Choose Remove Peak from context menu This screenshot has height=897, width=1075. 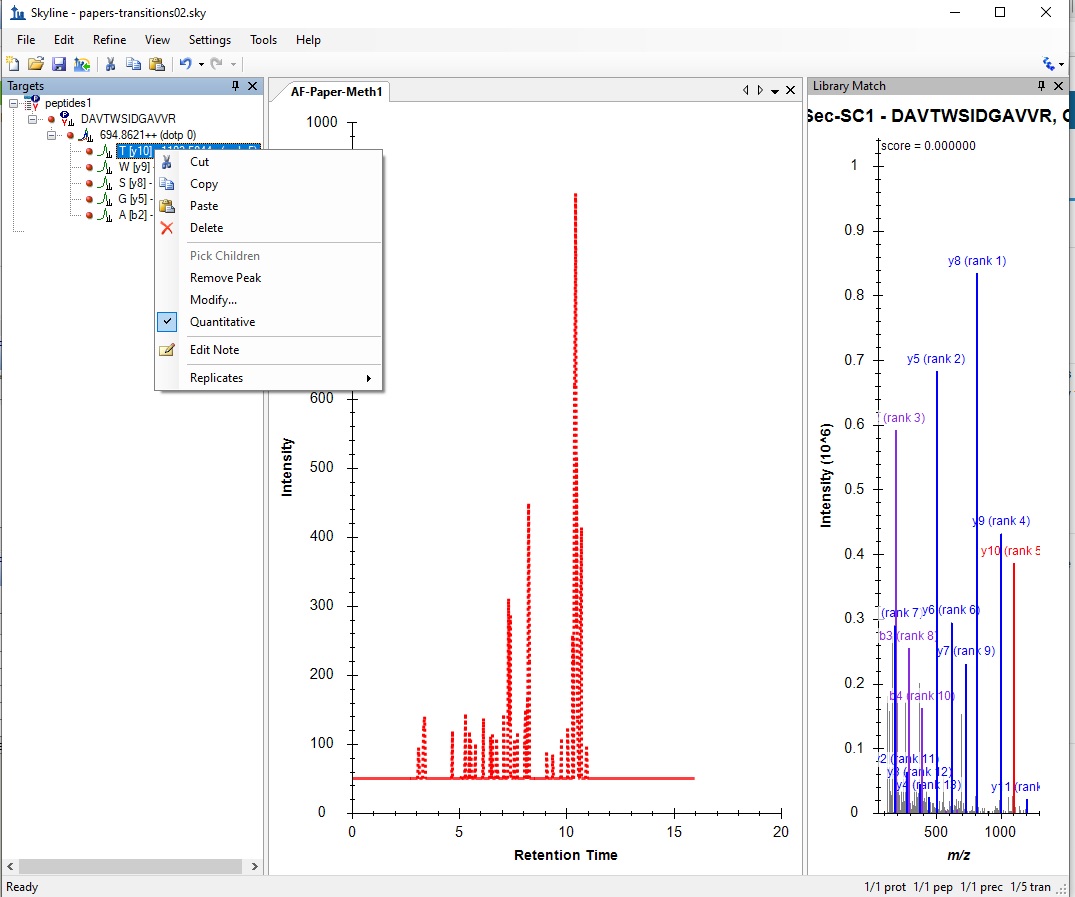[x=225, y=278]
